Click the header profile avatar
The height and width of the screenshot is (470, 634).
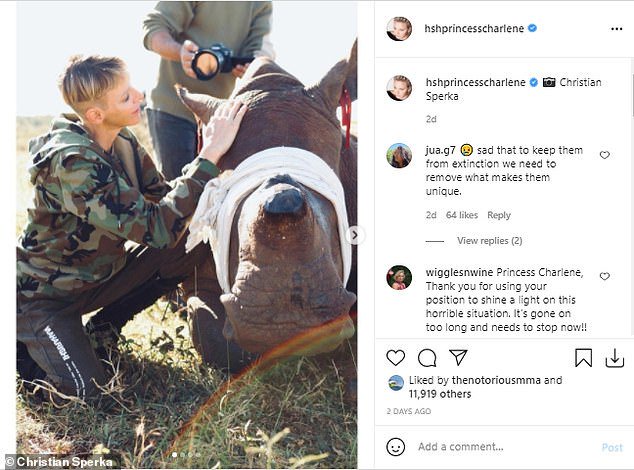[399, 28]
